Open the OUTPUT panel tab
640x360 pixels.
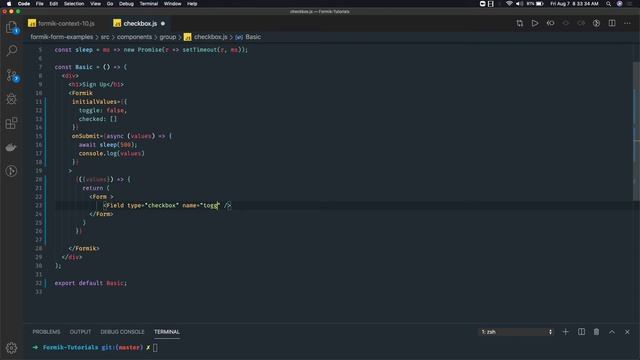point(80,332)
